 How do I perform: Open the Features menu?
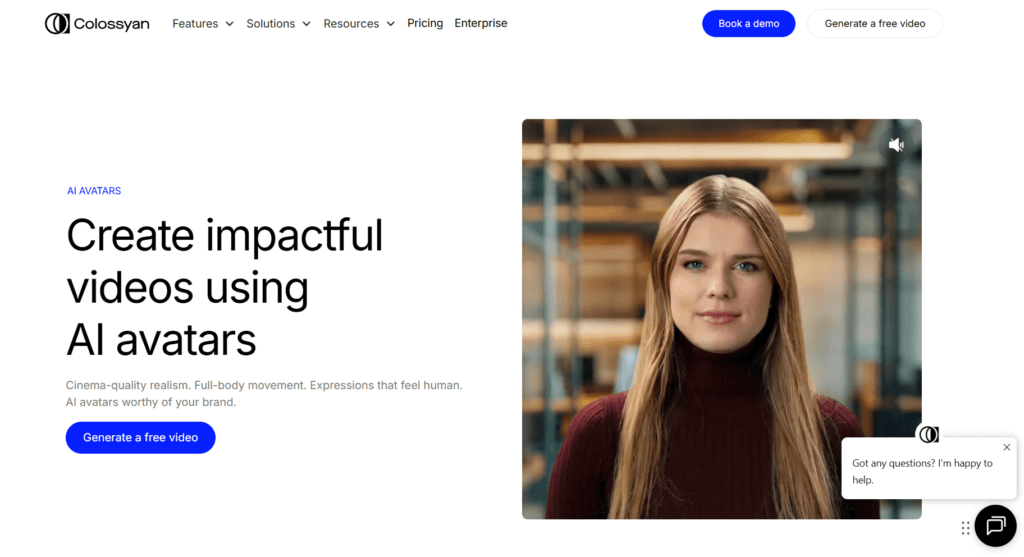[195, 24]
